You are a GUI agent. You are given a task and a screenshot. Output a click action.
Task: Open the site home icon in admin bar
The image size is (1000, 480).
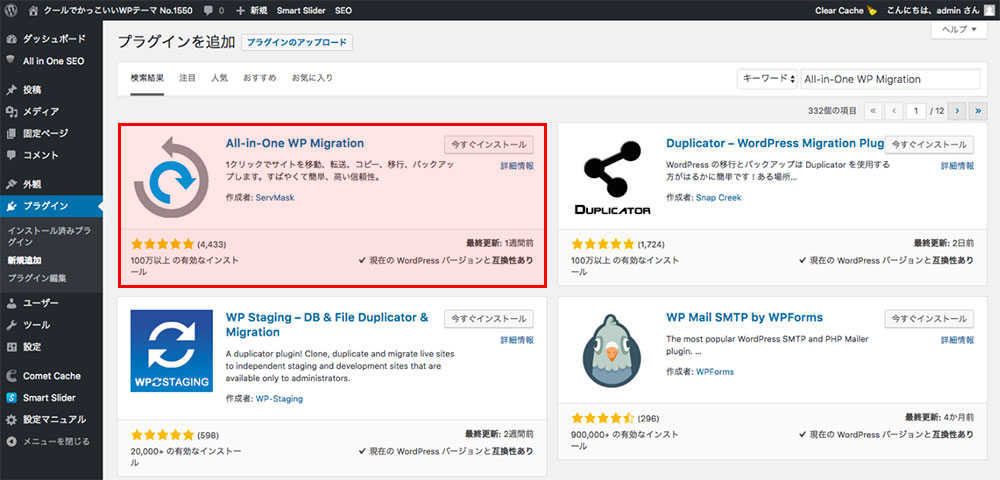point(34,10)
